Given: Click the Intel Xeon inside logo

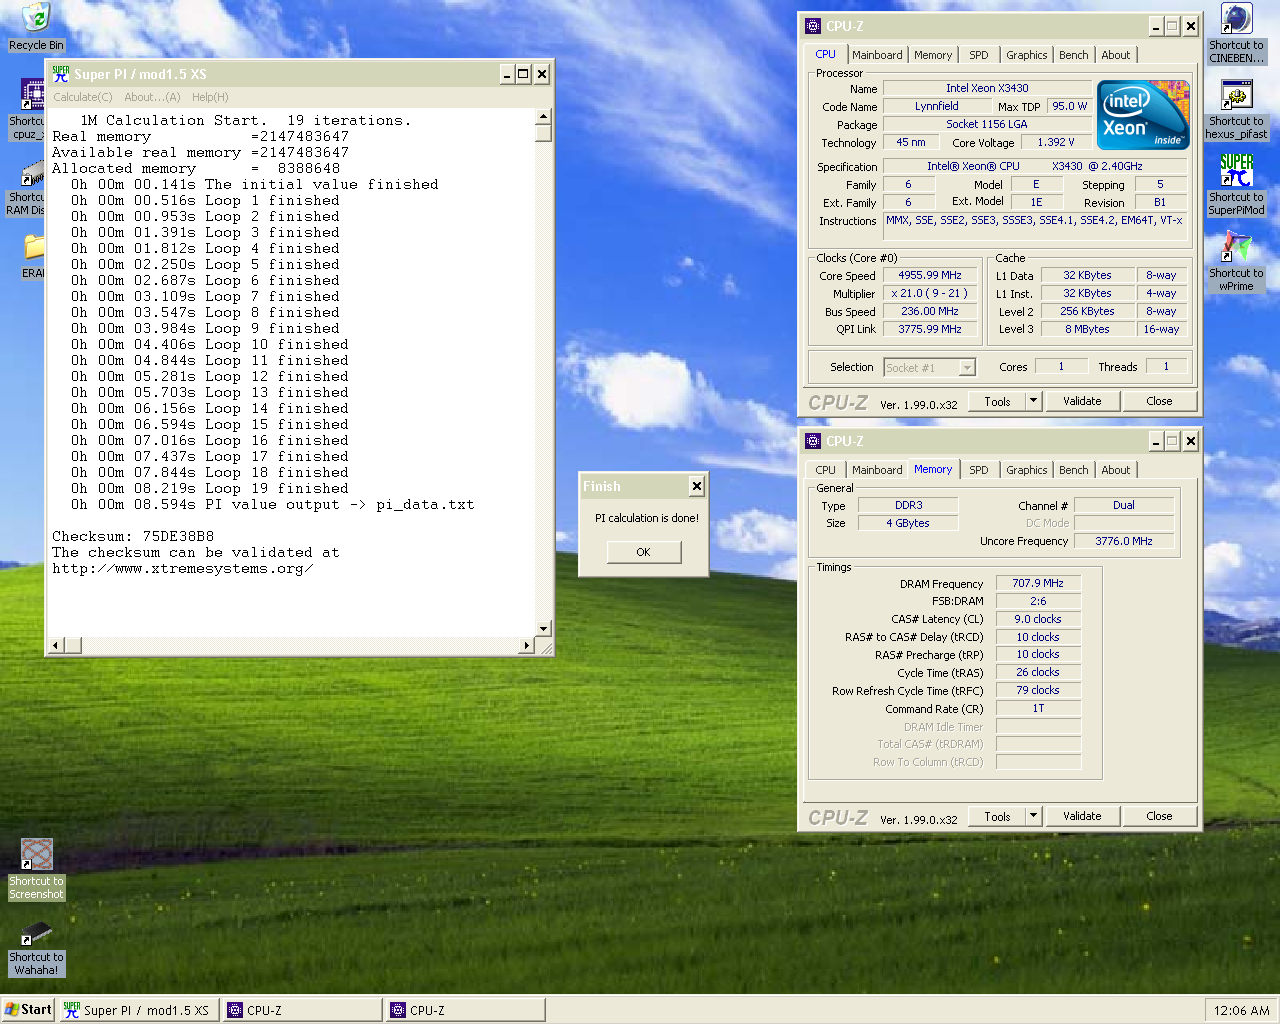Looking at the screenshot, I should click(1144, 115).
